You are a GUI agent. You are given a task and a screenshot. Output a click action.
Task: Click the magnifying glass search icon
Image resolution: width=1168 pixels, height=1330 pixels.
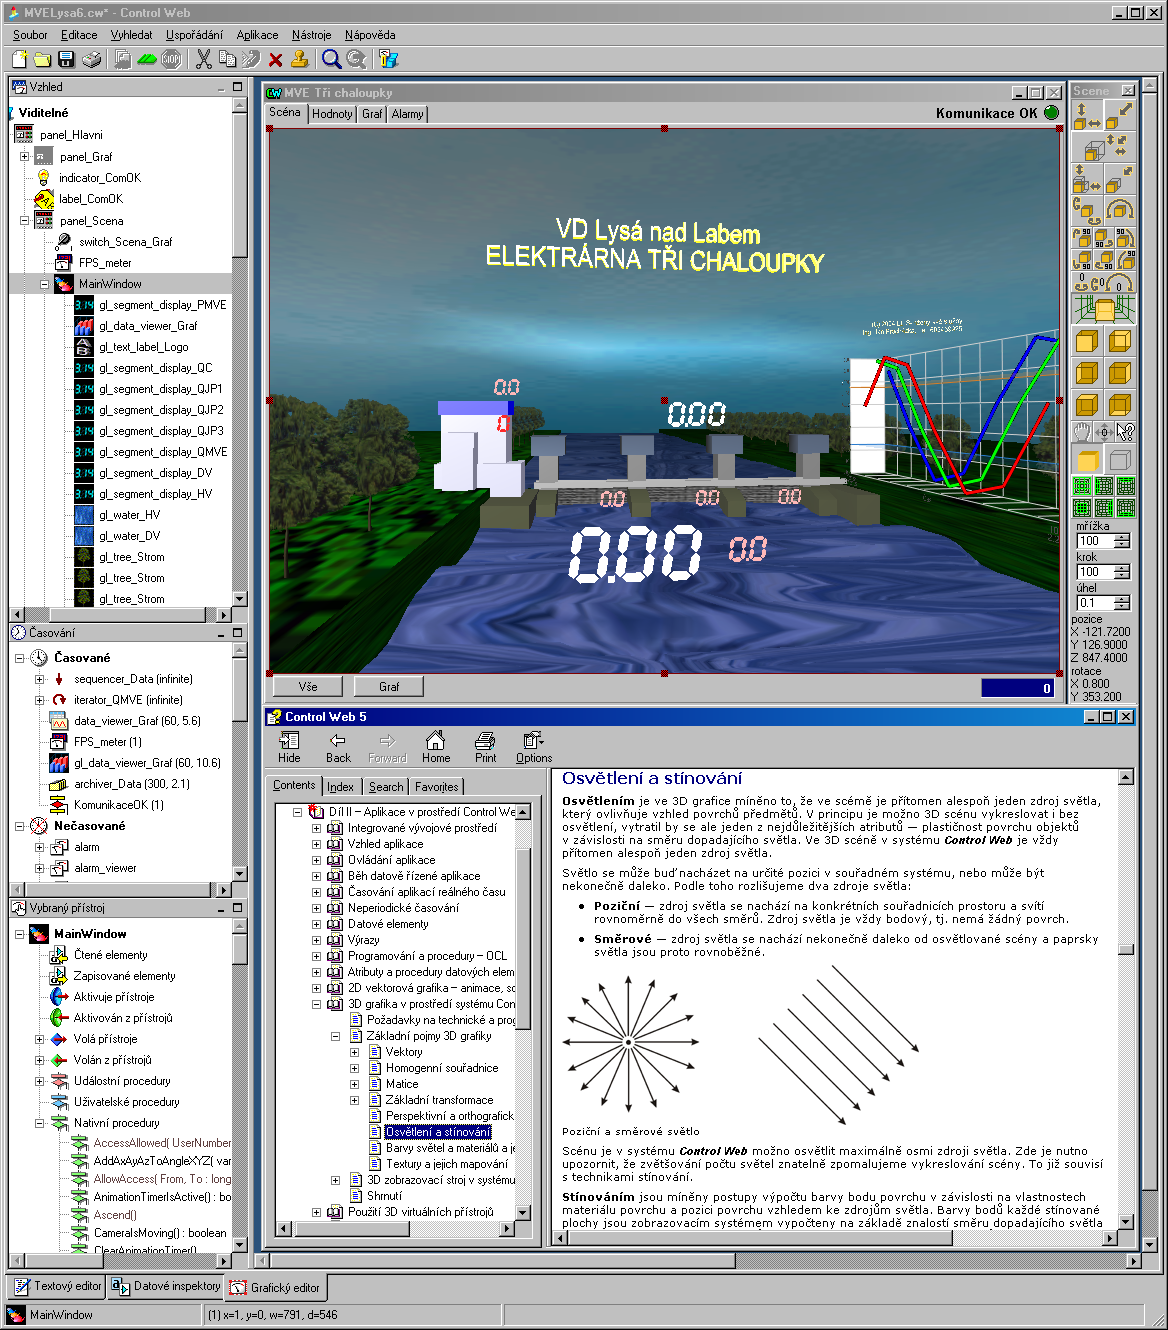332,60
